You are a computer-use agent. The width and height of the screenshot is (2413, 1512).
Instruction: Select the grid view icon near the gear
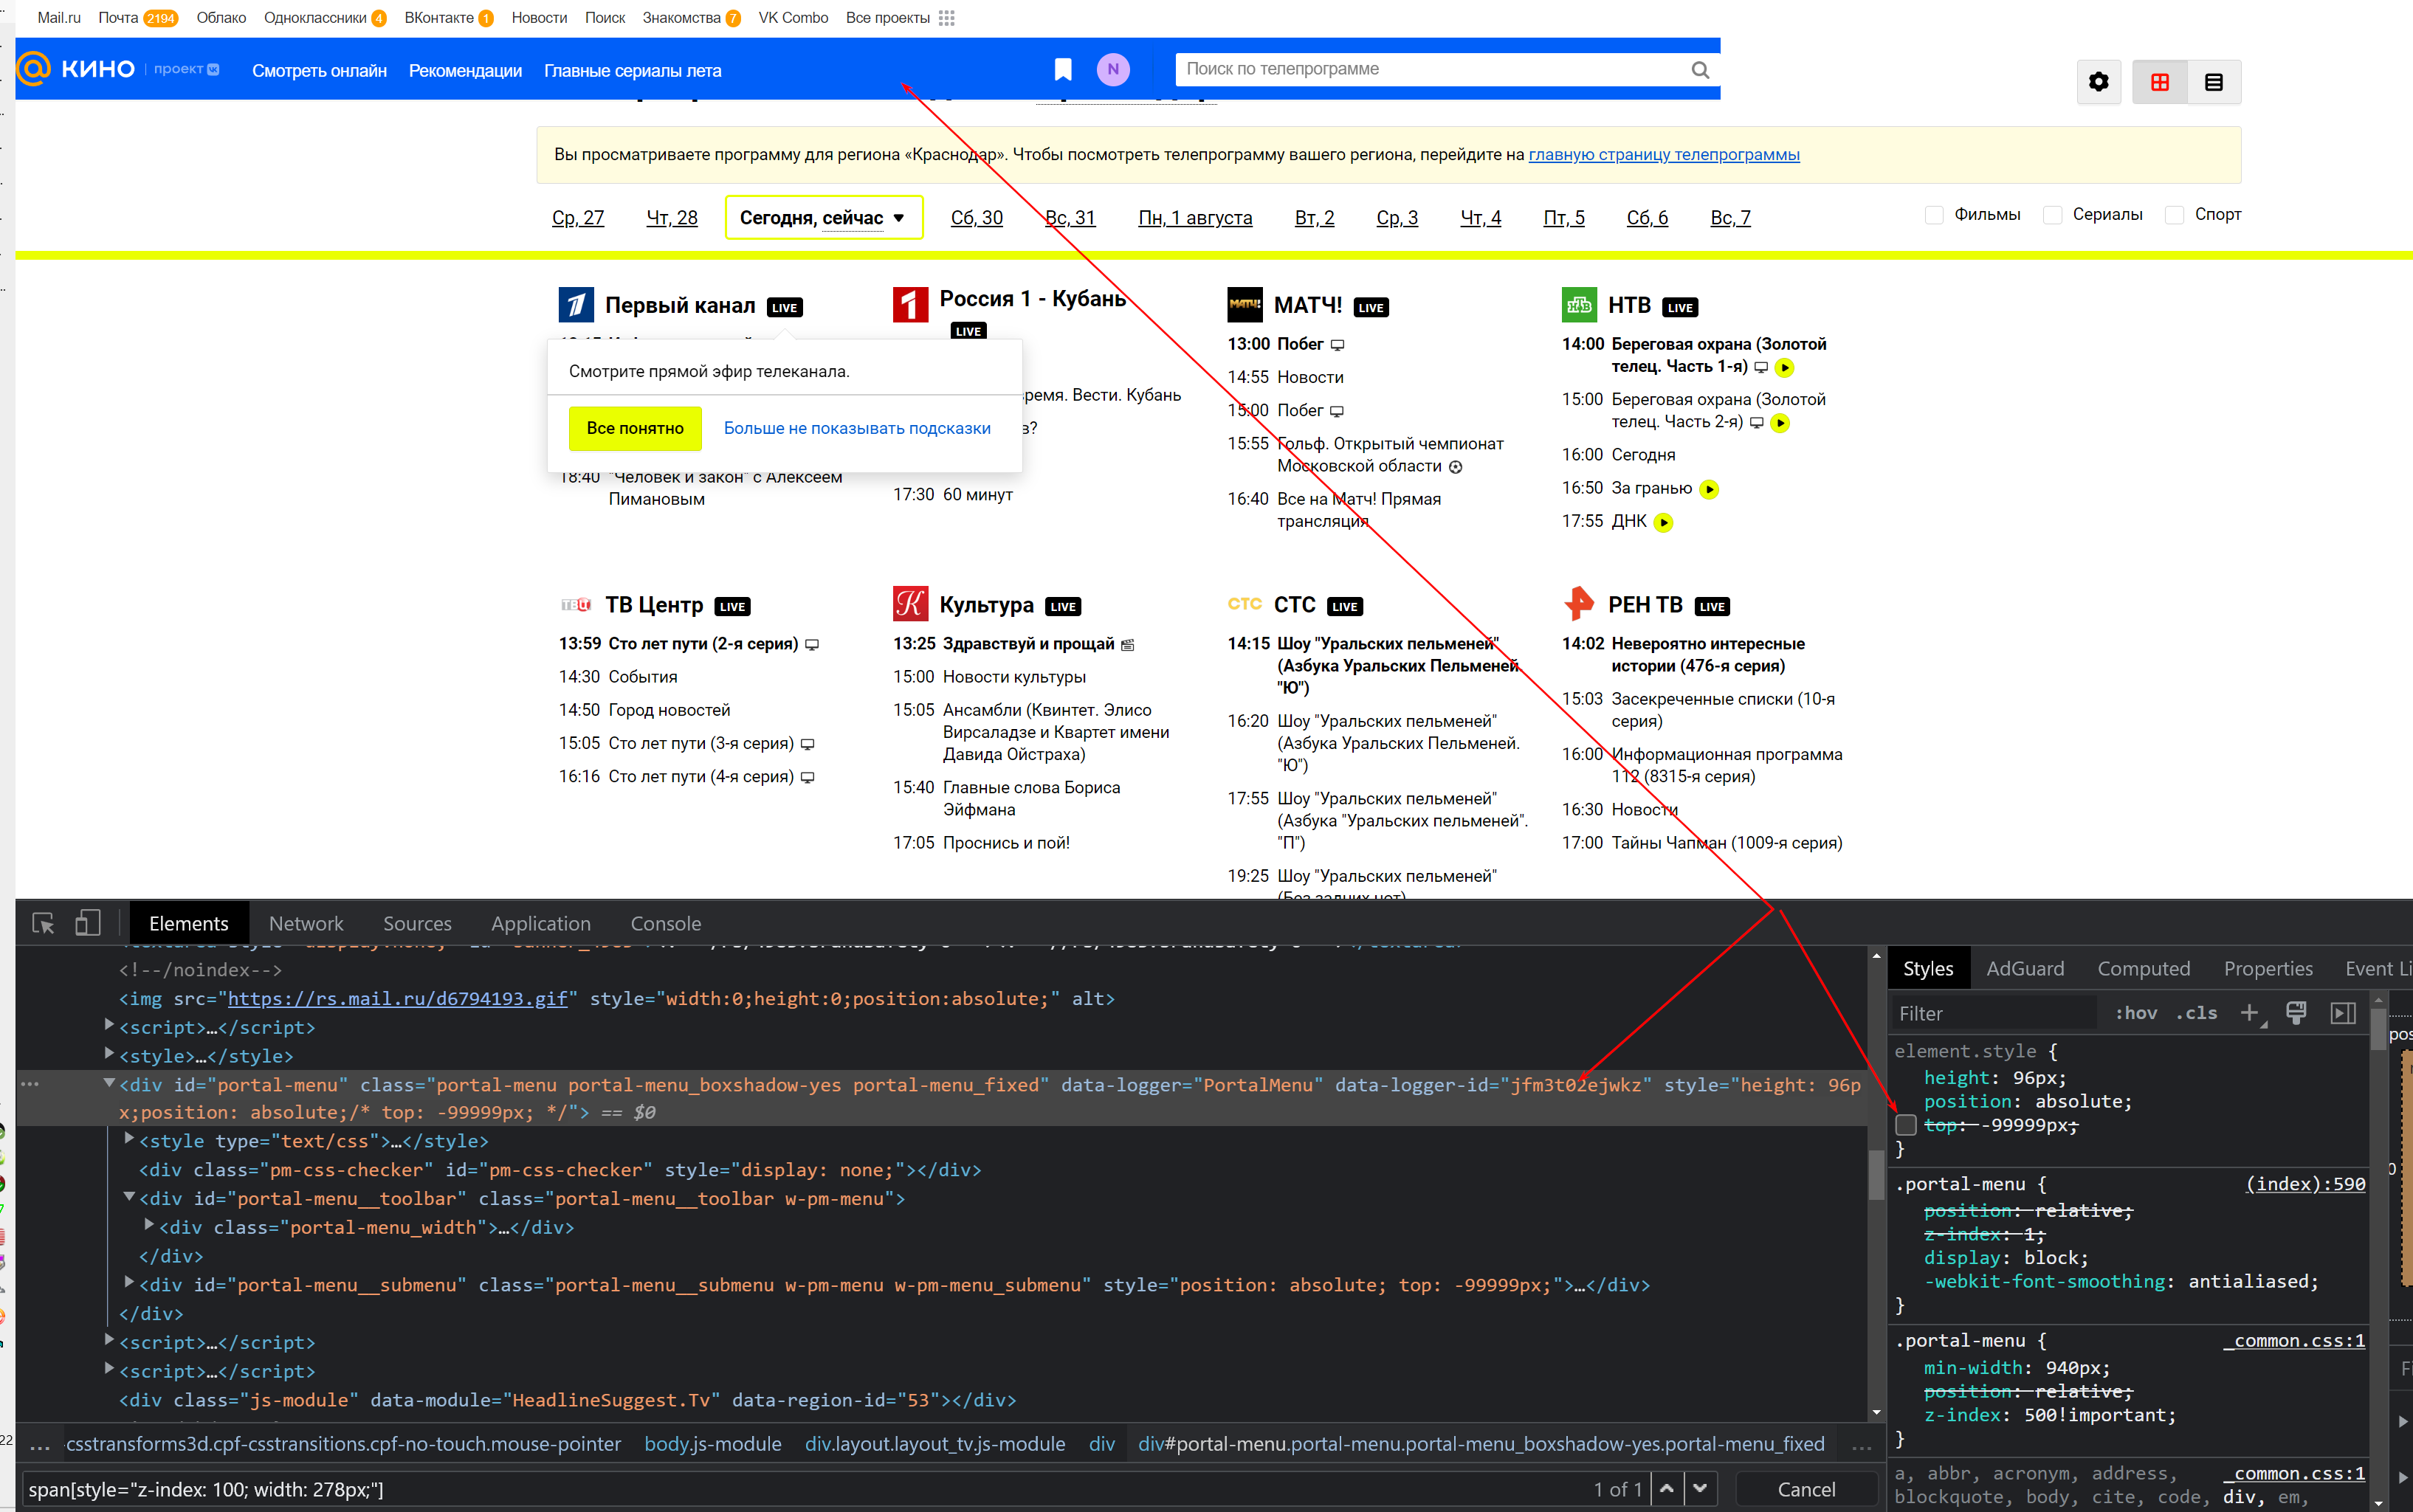[x=2160, y=81]
